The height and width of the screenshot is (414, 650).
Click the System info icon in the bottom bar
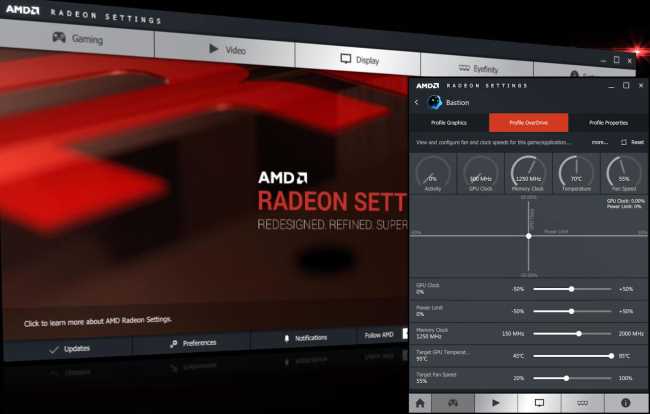pos(626,403)
